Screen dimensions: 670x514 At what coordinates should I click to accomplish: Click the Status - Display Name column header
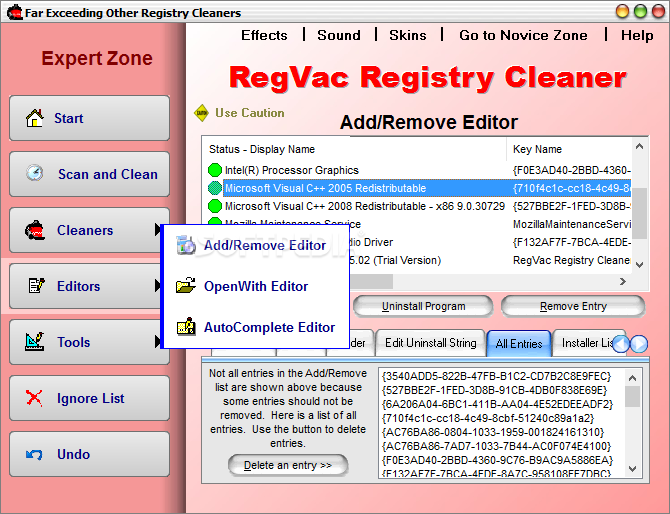click(x=355, y=149)
